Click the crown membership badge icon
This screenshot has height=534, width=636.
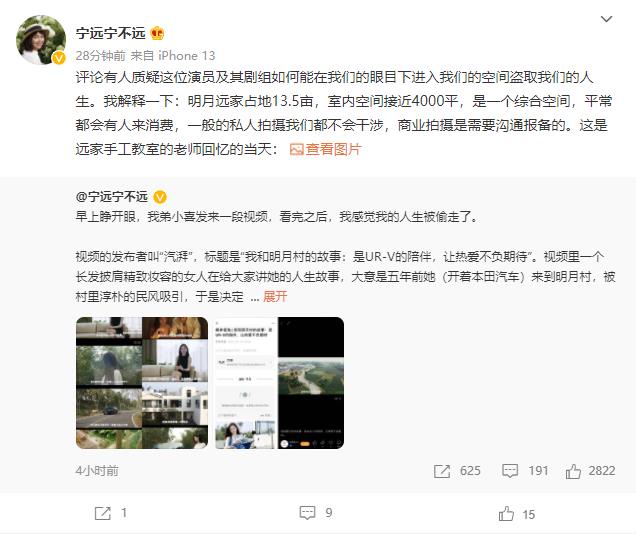[x=157, y=33]
